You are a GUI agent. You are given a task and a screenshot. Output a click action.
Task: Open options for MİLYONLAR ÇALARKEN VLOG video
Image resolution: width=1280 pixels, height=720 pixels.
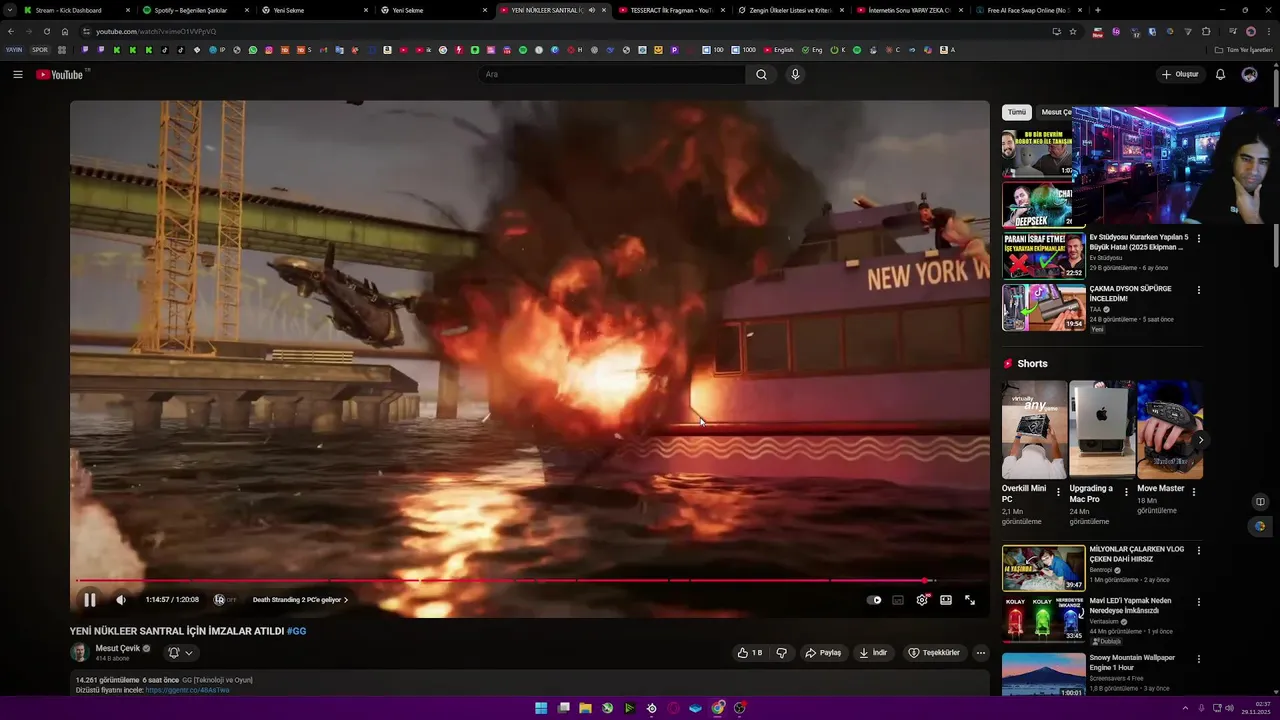click(x=1199, y=551)
